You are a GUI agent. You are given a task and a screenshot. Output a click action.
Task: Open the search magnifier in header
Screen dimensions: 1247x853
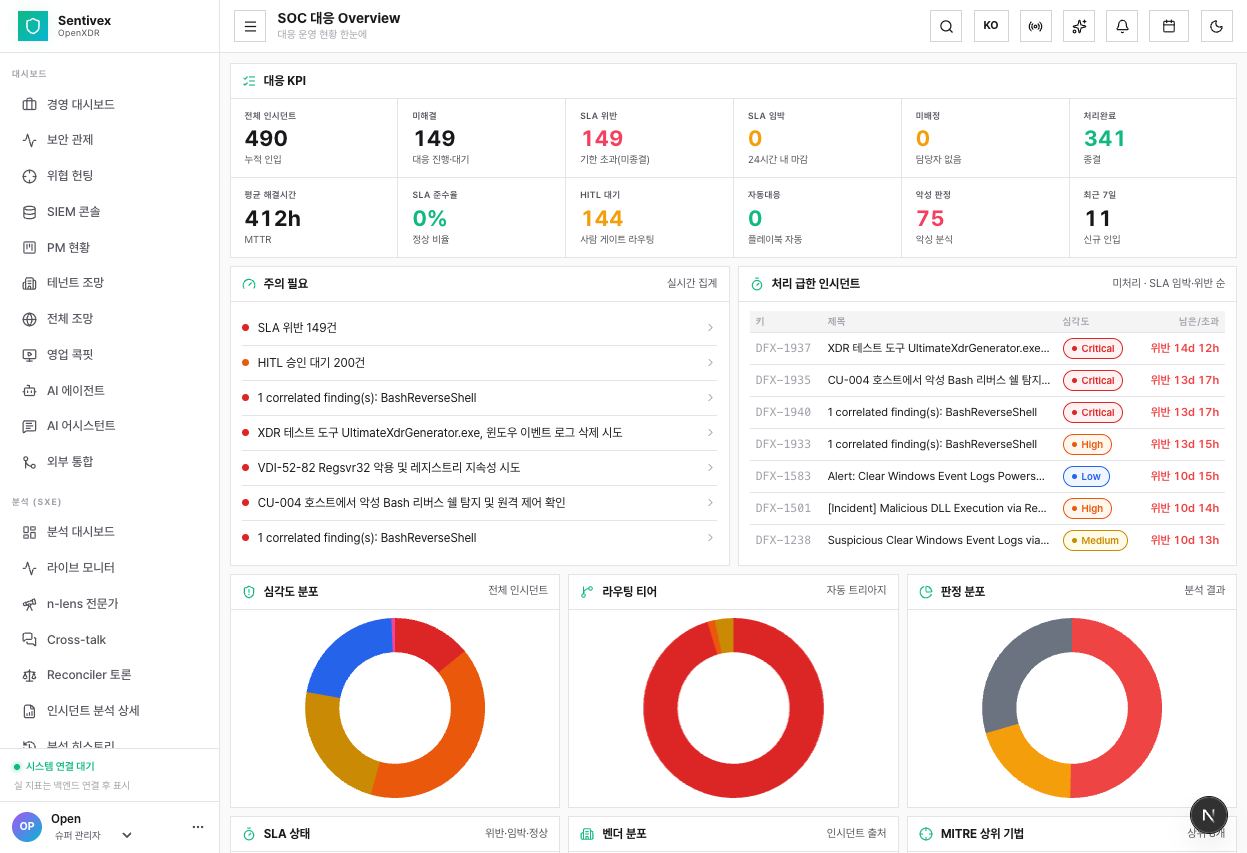946,26
